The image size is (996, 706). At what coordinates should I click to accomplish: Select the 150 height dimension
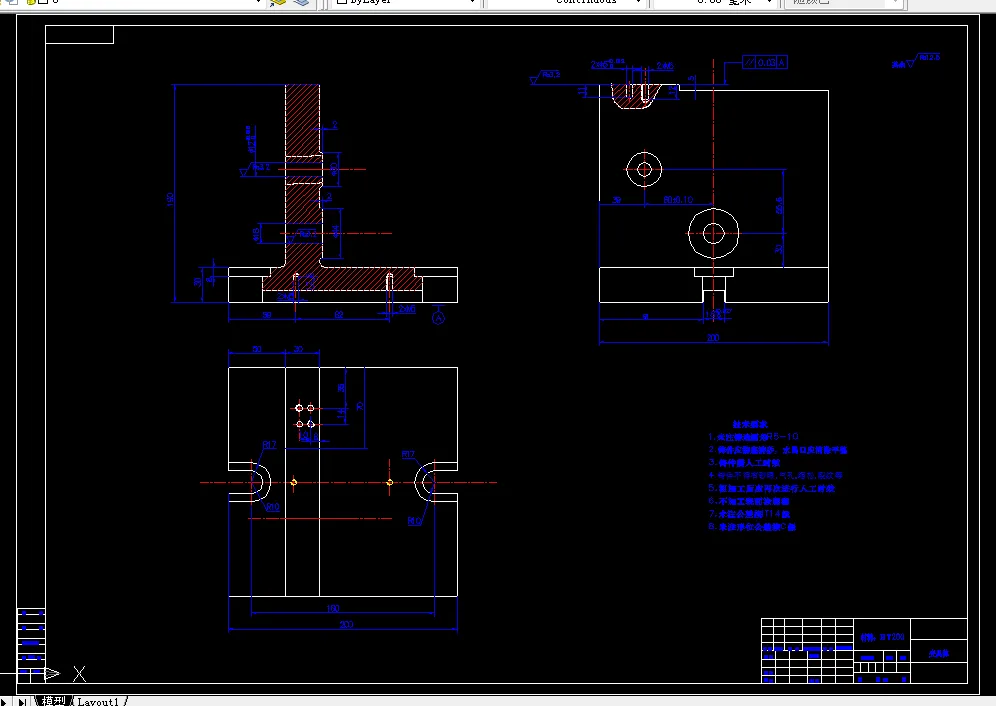[170, 199]
